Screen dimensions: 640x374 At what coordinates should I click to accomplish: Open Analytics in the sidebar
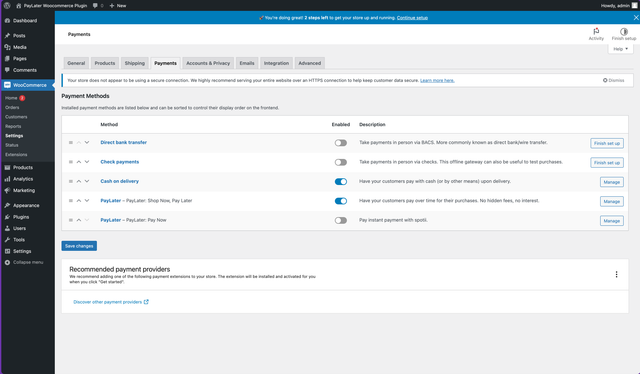23,179
